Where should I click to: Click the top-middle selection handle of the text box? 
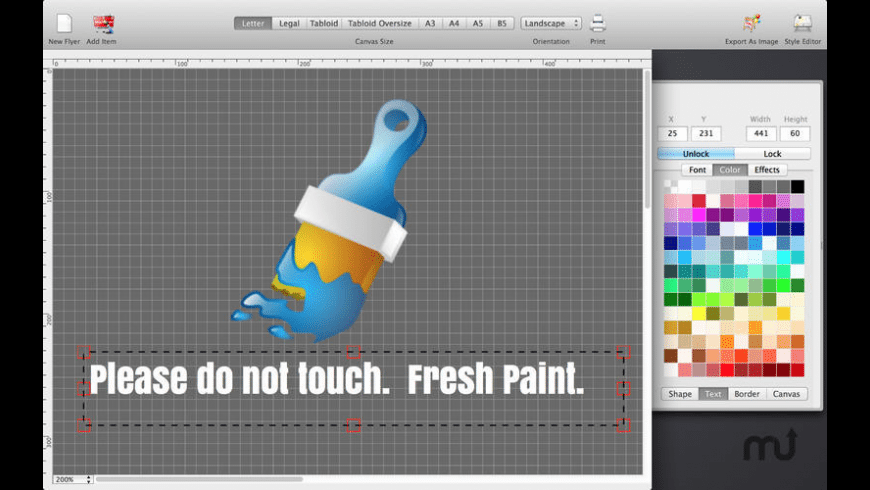tap(353, 352)
